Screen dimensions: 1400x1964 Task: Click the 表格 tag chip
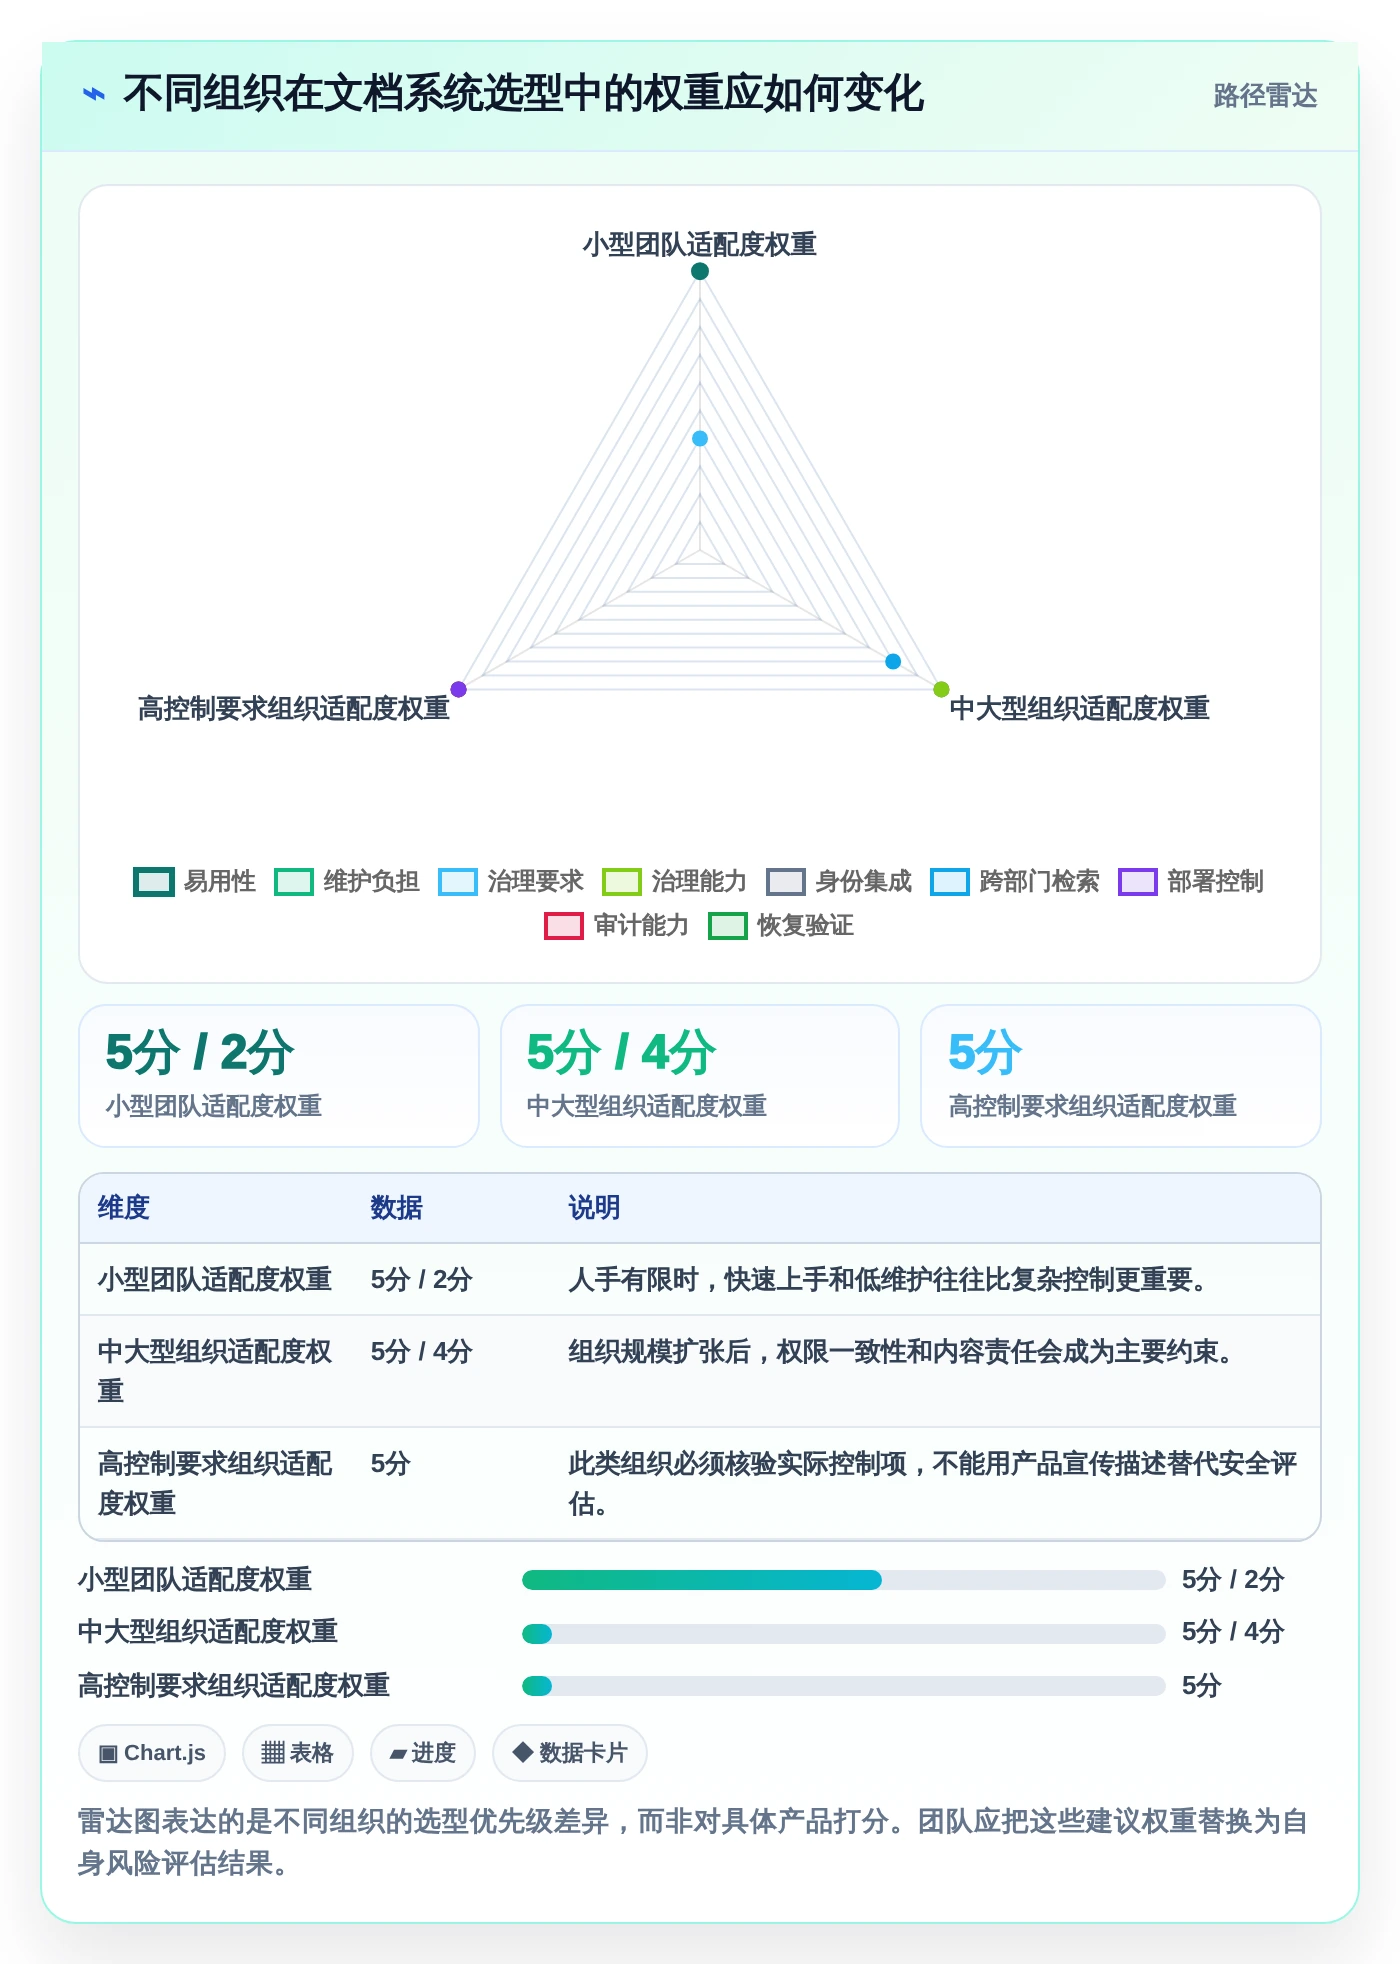[298, 1753]
